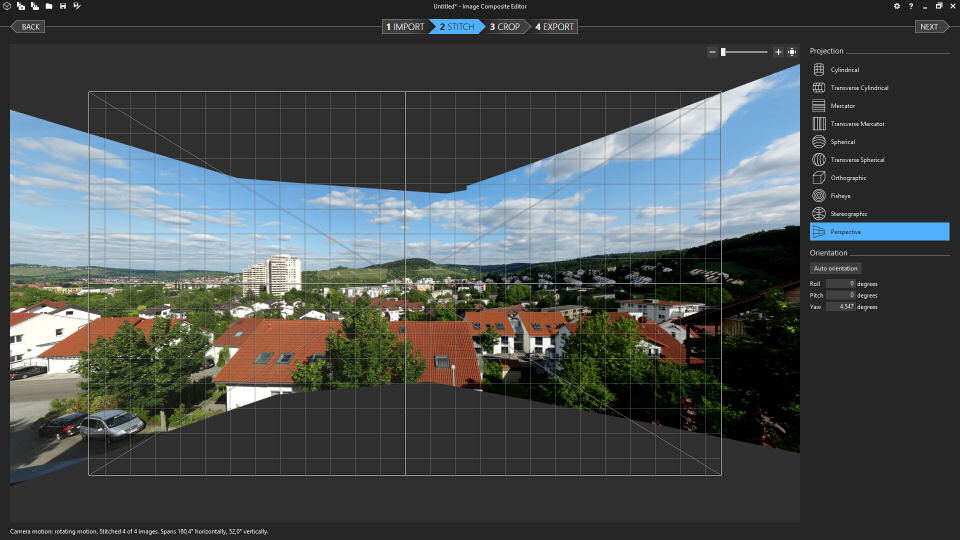
Task: Choose the Stereographic projection
Action: coord(849,214)
